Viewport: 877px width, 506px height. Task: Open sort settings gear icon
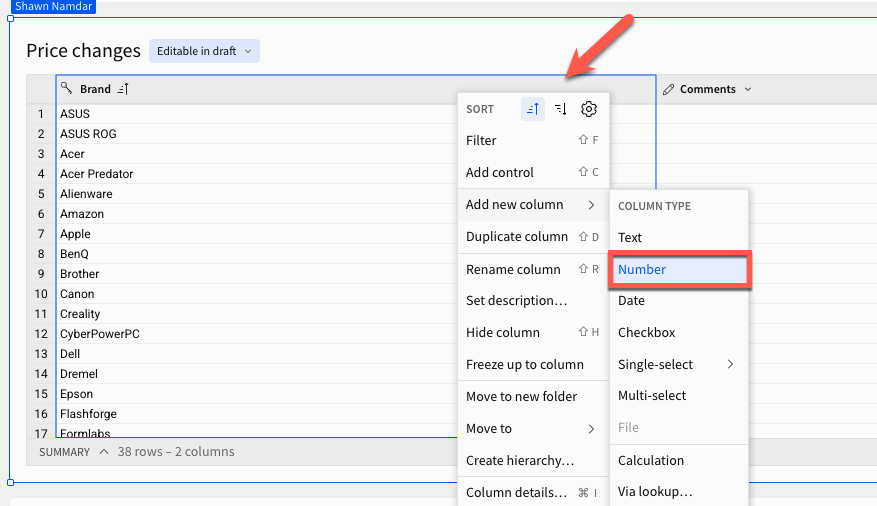point(588,109)
